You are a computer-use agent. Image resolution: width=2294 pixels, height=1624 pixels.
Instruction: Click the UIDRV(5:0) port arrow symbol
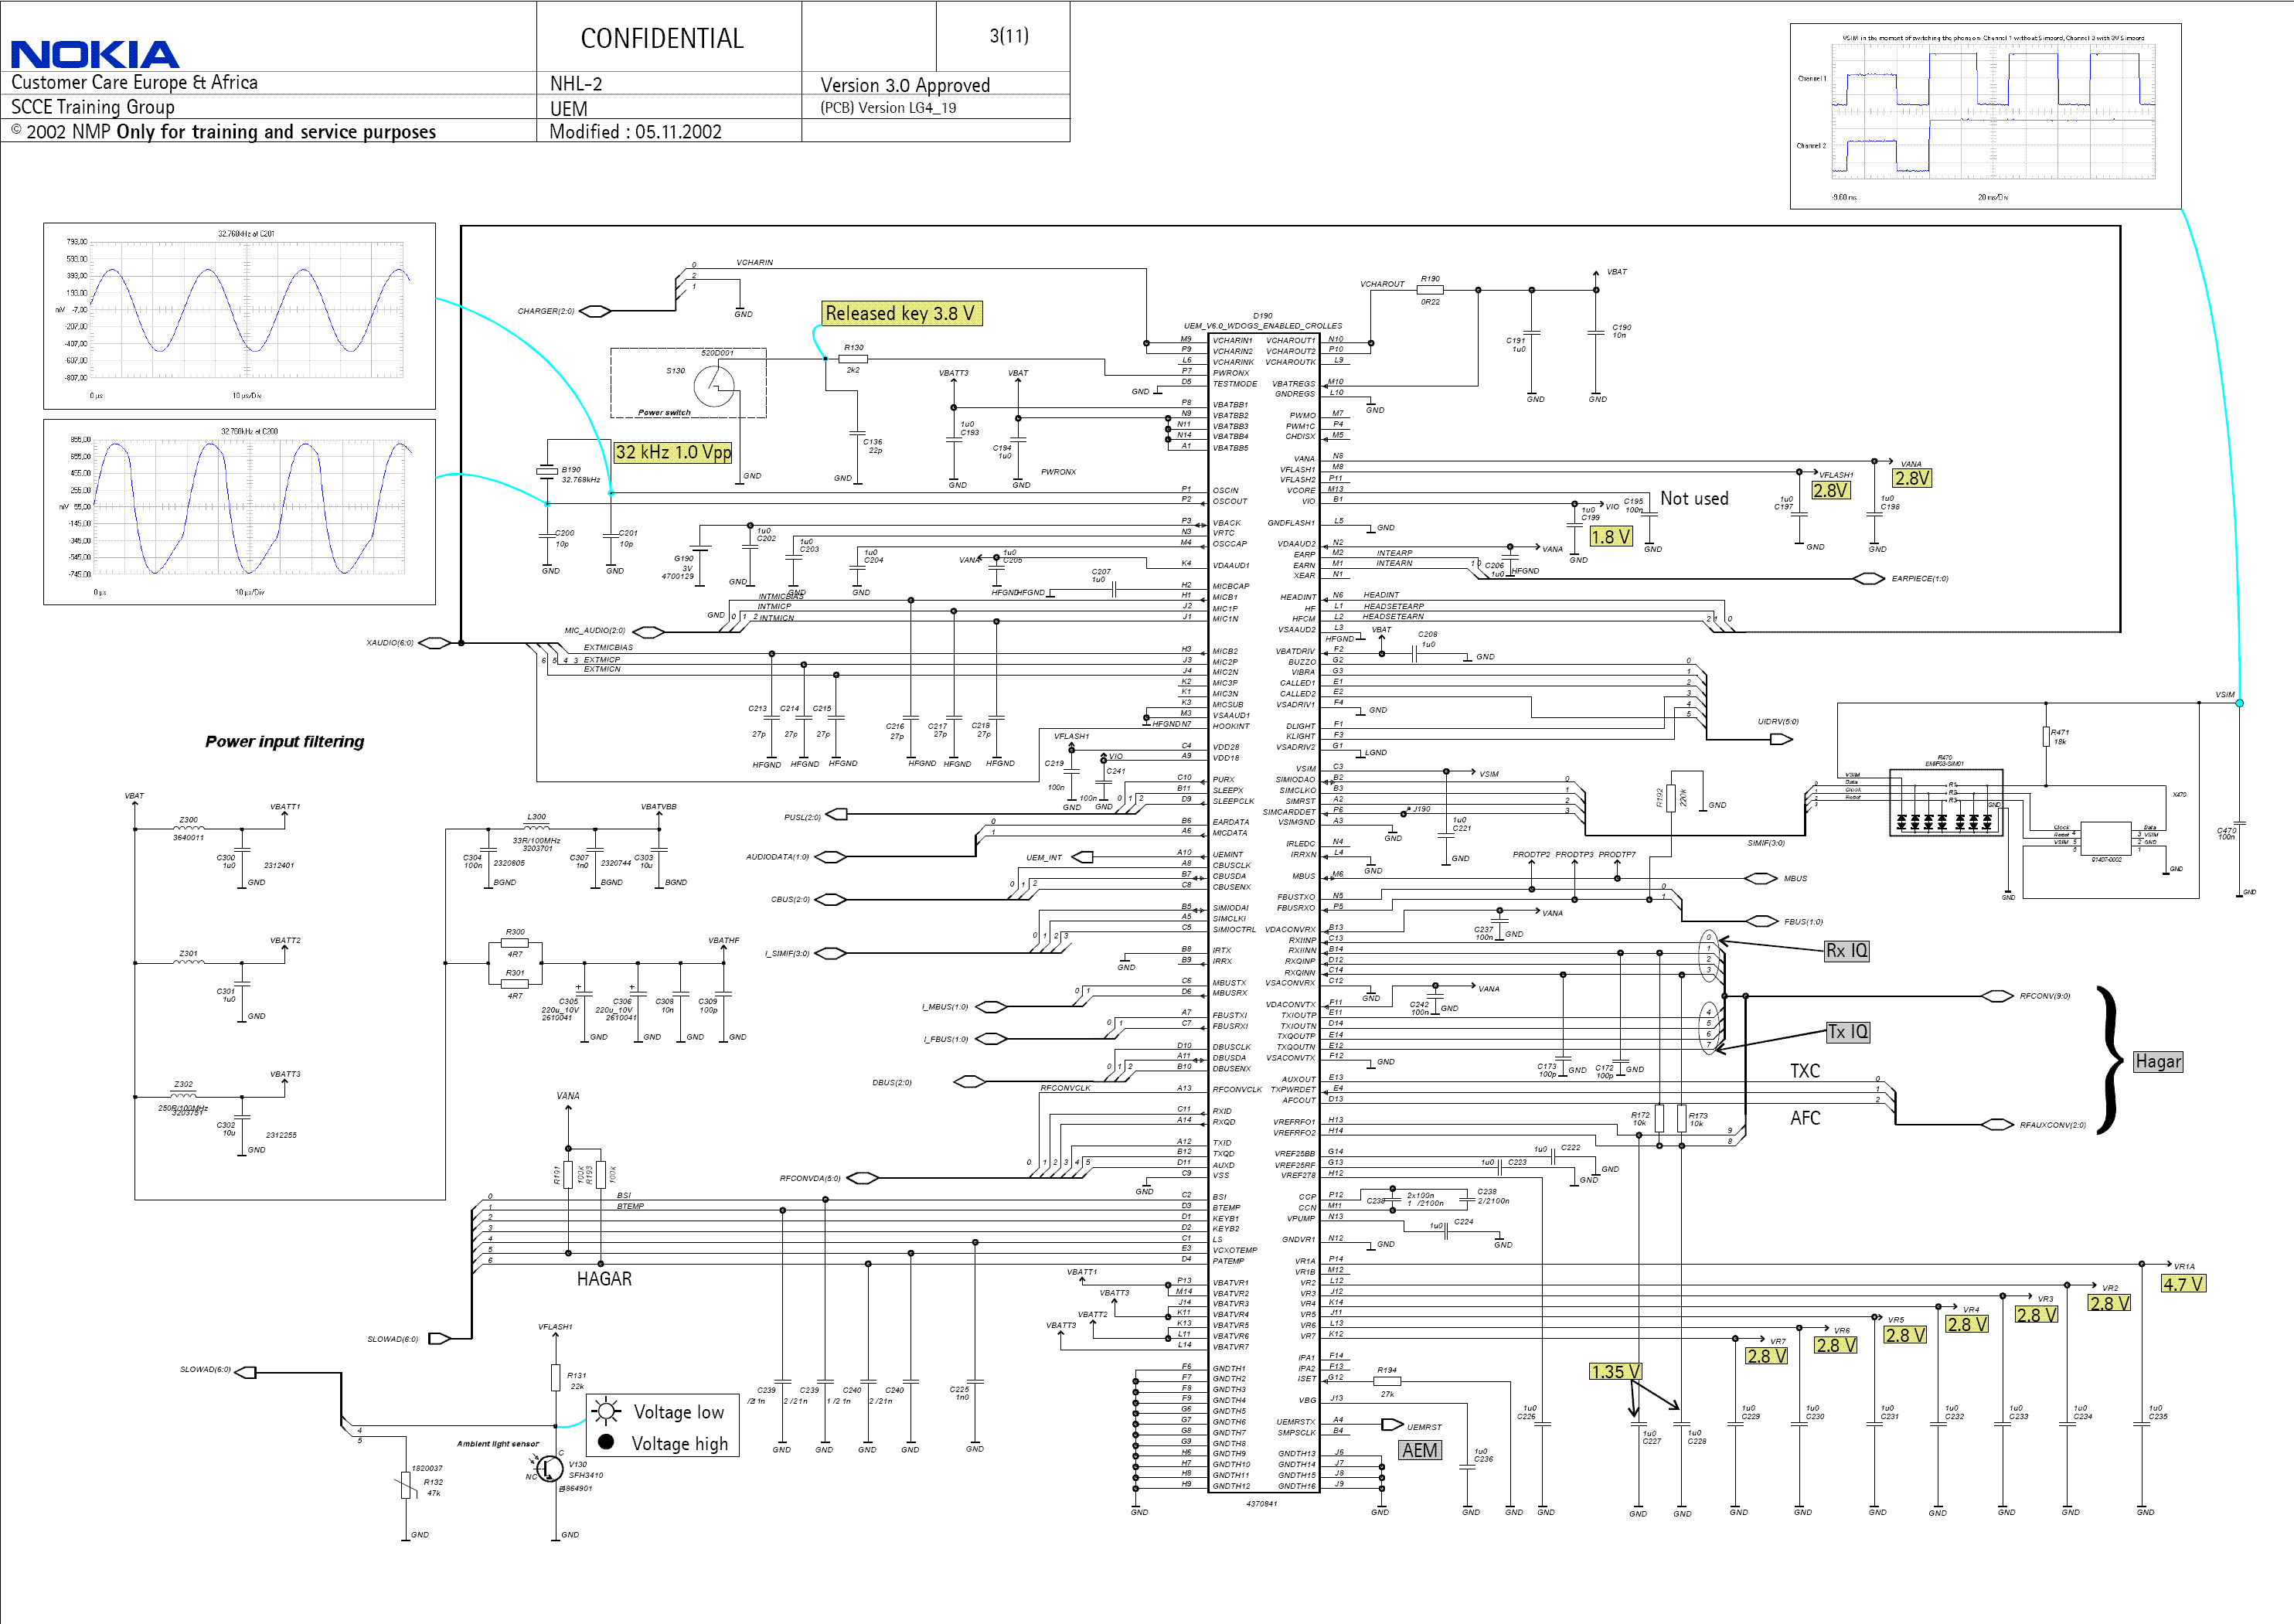pos(1781,740)
